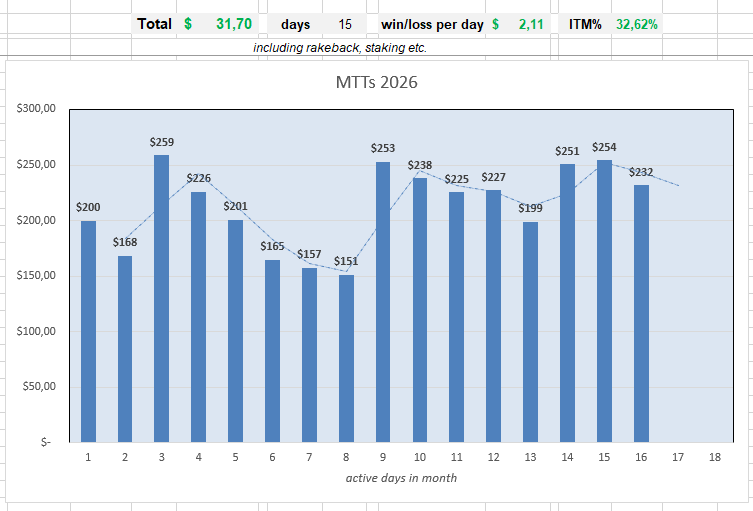Select the ITM% value 32,62%
This screenshot has width=753, height=511.
click(x=636, y=24)
